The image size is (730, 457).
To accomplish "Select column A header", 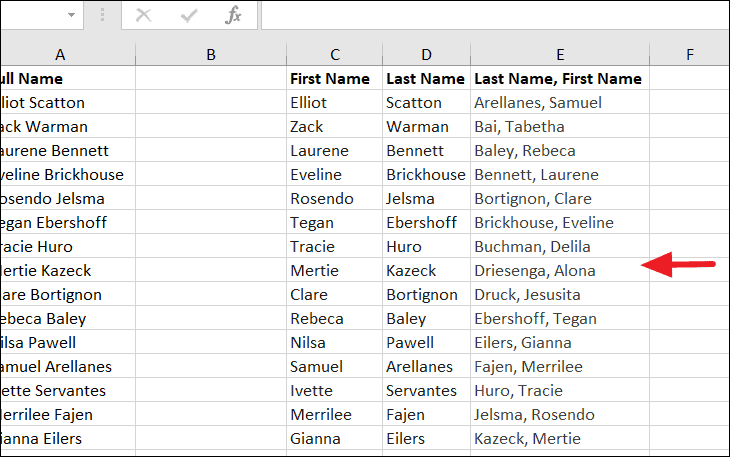I will [x=60, y=55].
